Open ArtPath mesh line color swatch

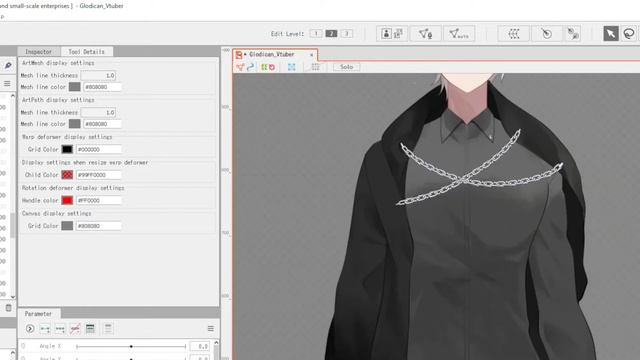pos(74,124)
